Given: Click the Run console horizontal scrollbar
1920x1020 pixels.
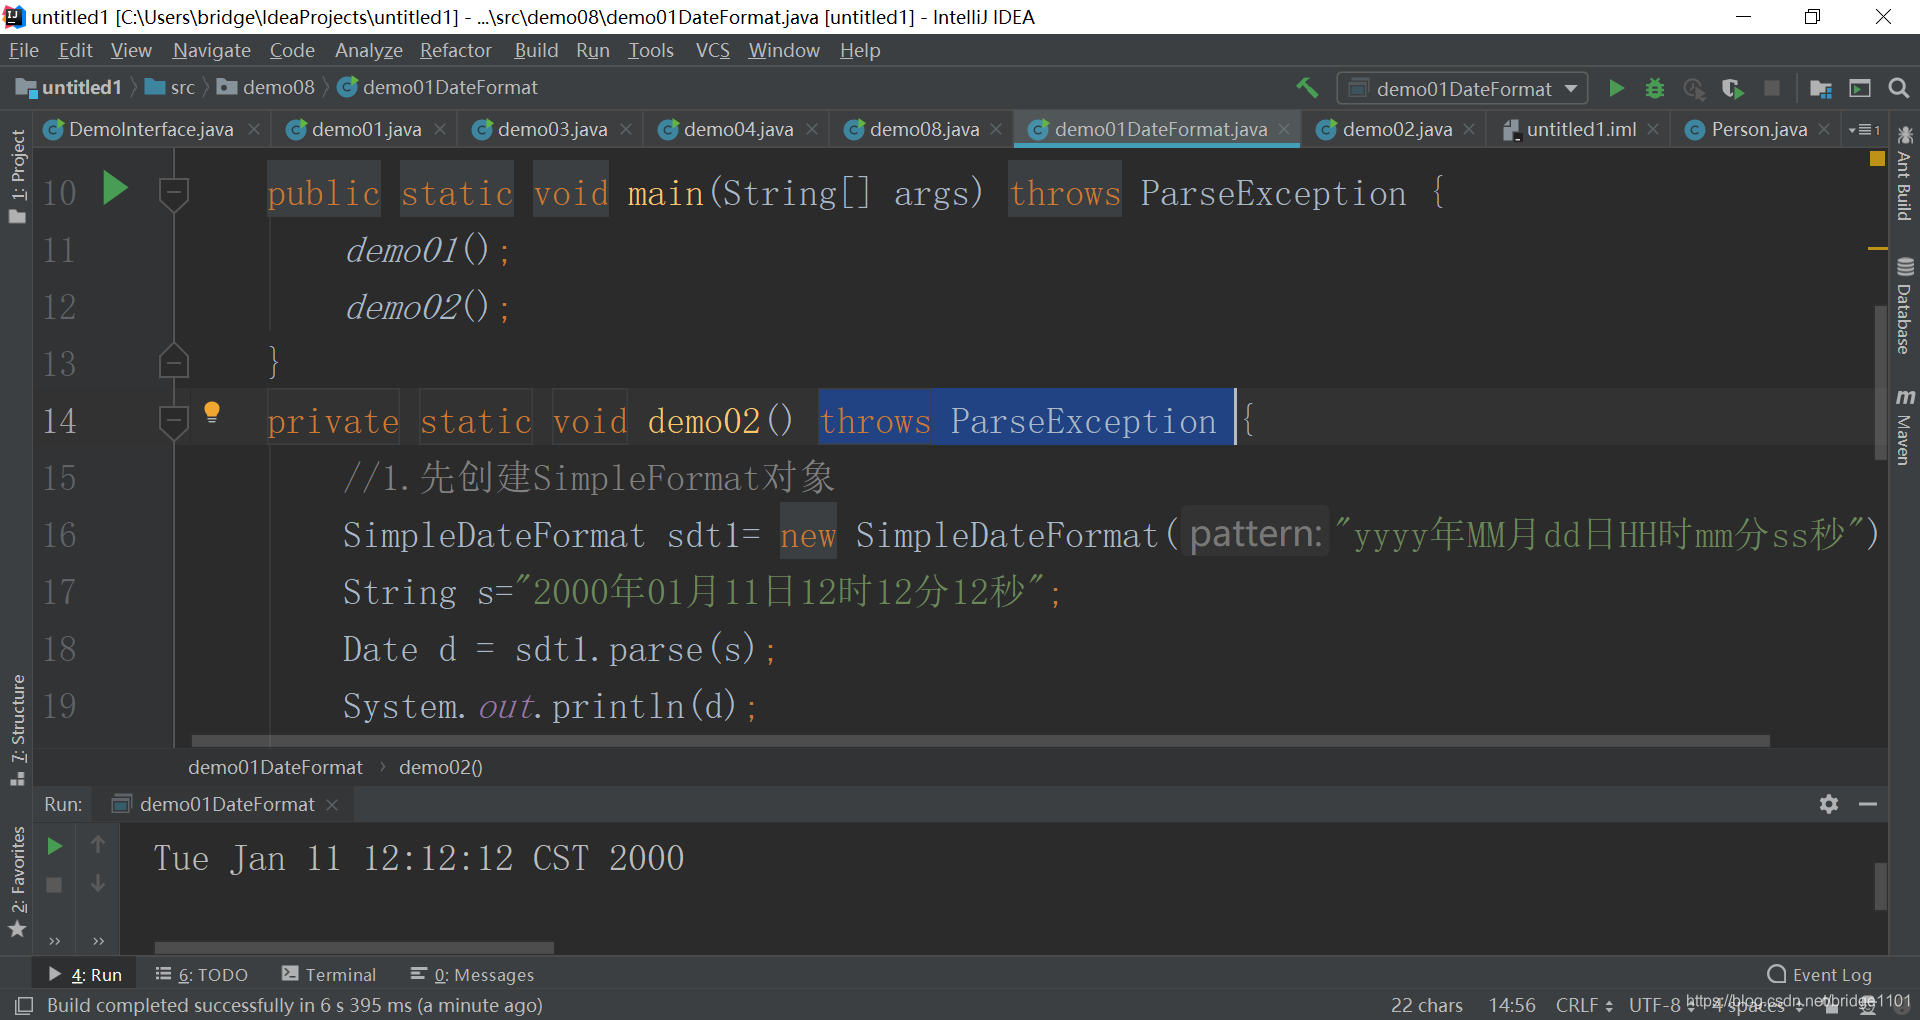Looking at the screenshot, I should pos(354,947).
